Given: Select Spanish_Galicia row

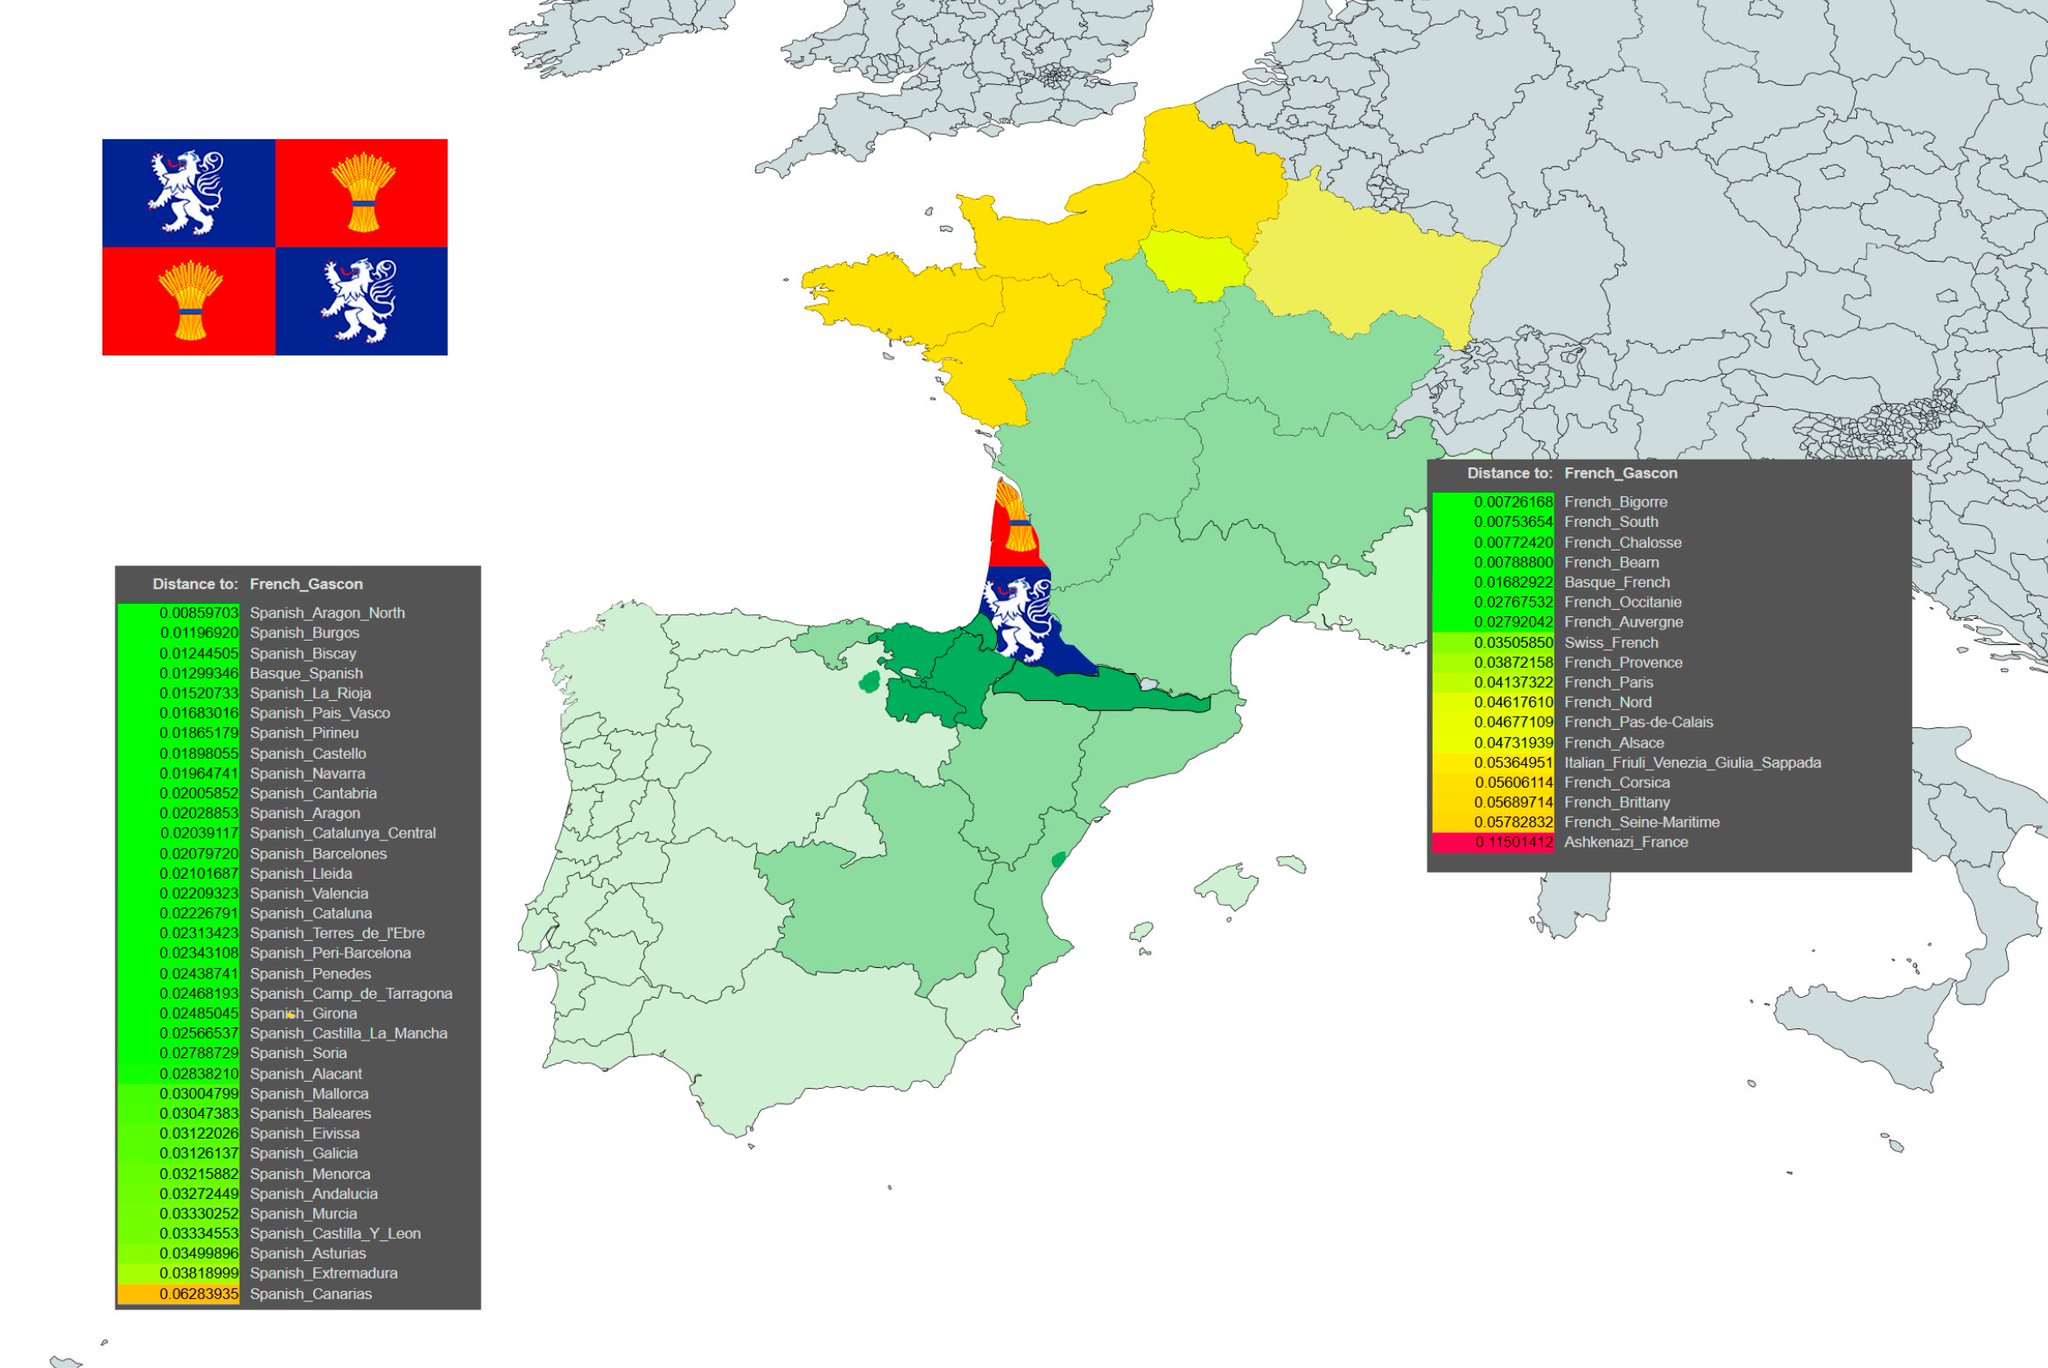Looking at the screenshot, I should [x=298, y=1154].
